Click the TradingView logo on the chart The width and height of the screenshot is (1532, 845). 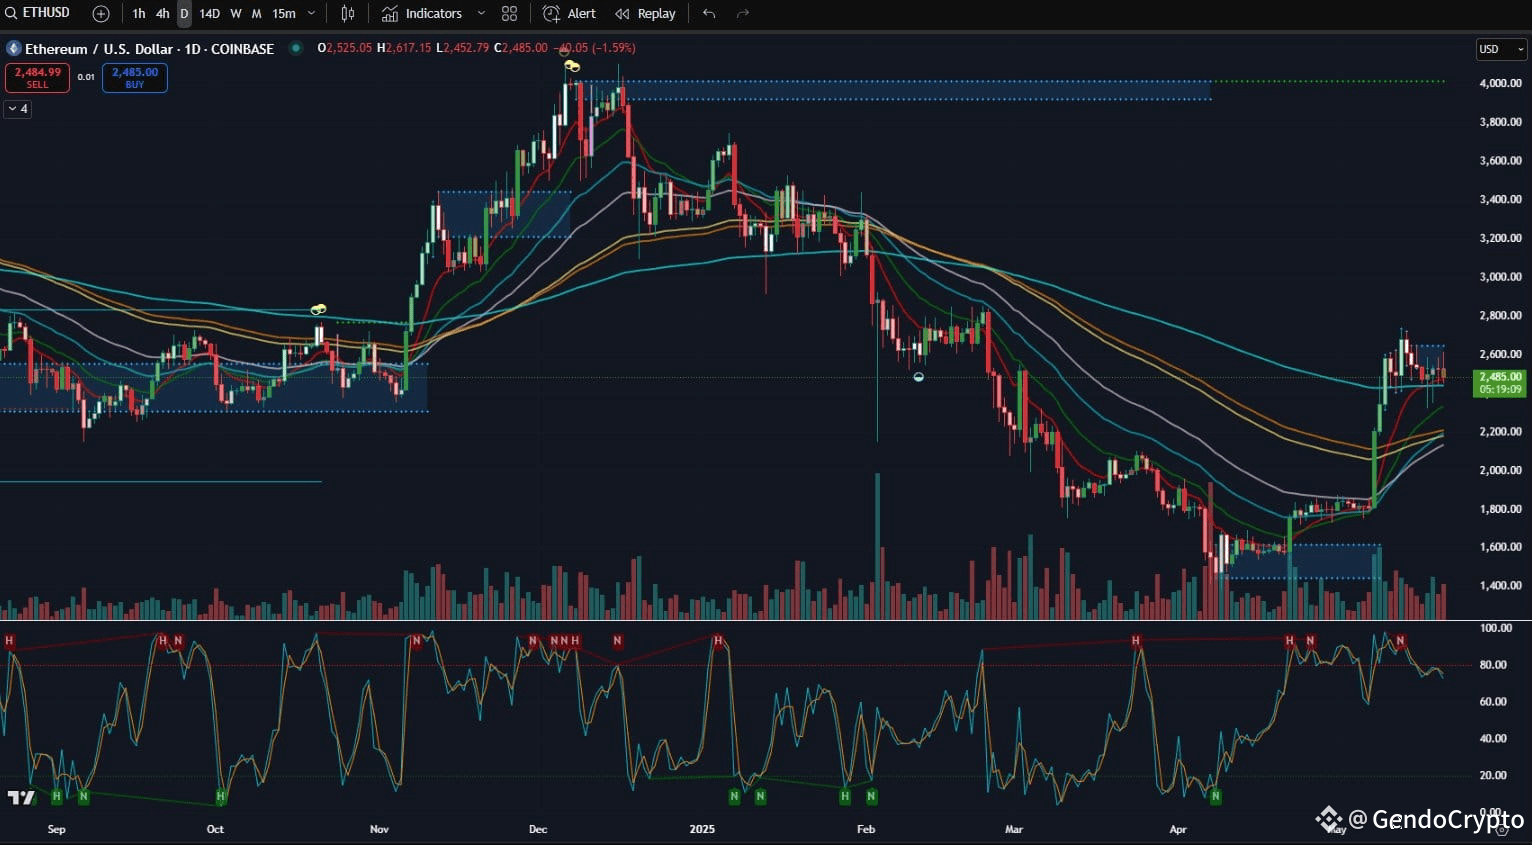(x=21, y=797)
